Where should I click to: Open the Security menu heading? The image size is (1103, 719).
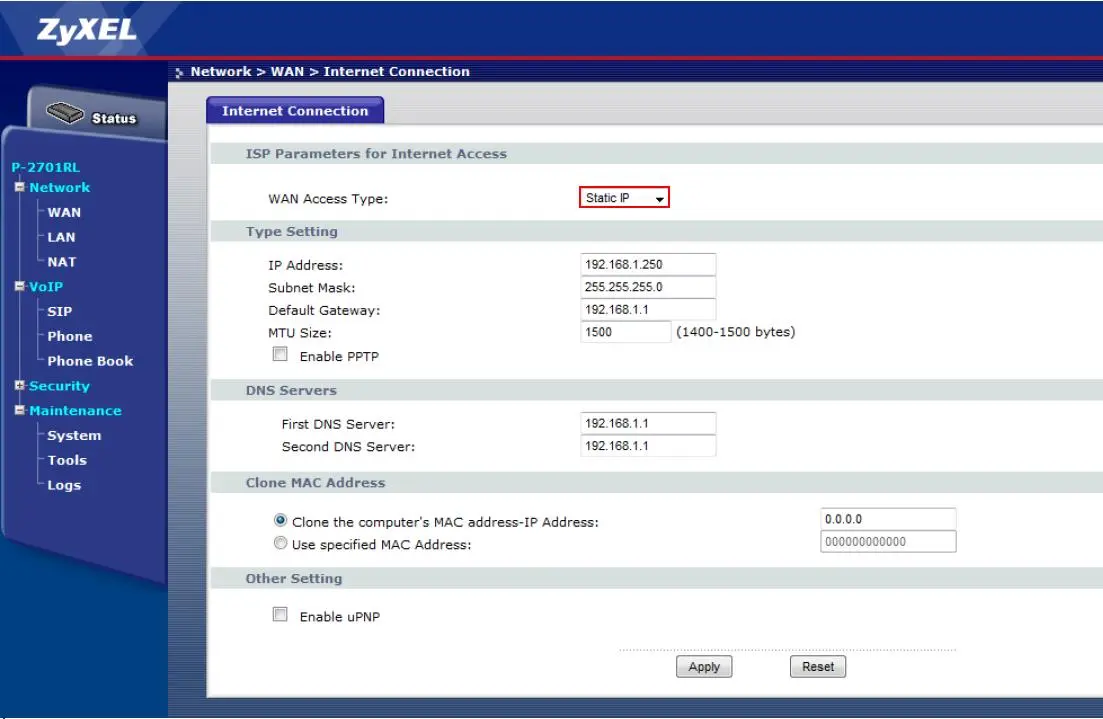click(60, 386)
